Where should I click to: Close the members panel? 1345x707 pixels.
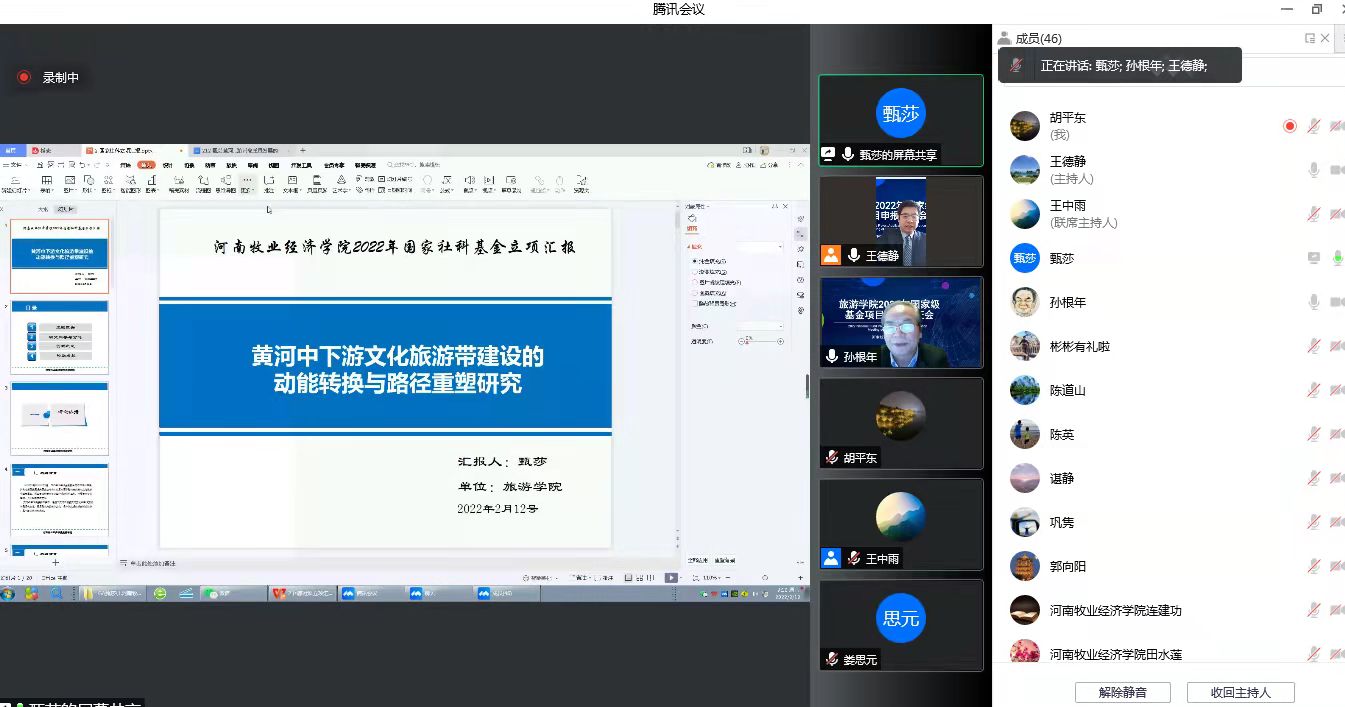(x=1326, y=39)
